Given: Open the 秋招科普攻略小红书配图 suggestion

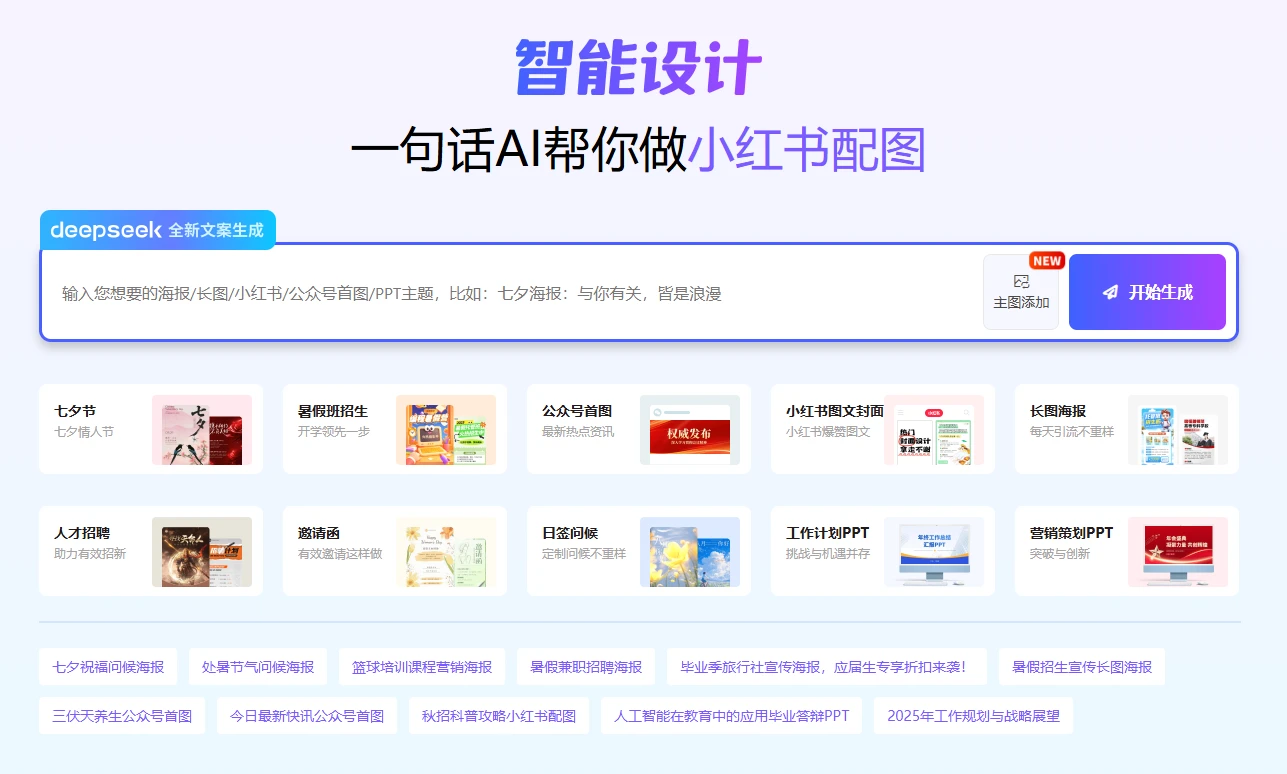Looking at the screenshot, I should [x=499, y=715].
